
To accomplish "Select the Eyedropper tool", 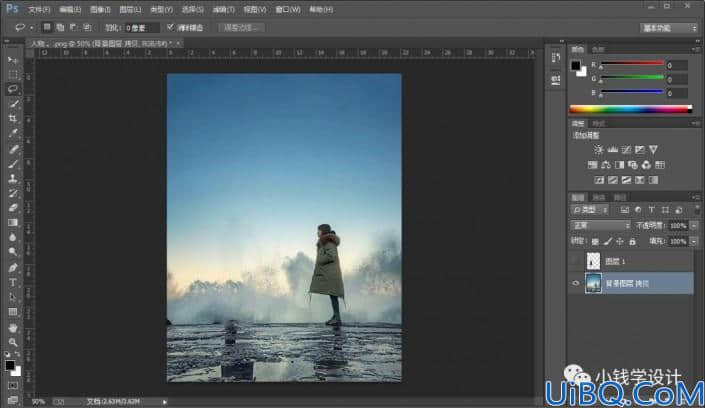I will [x=13, y=133].
